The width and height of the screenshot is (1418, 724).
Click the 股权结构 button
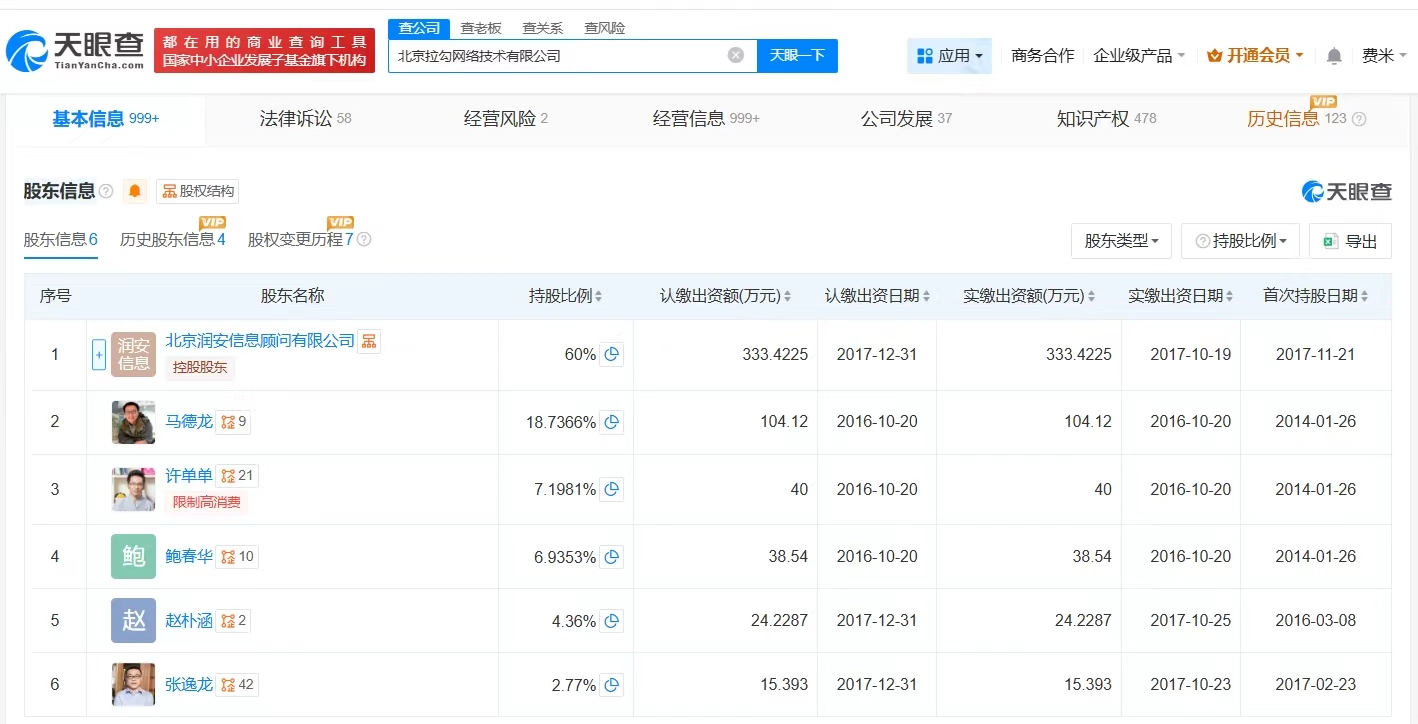pos(198,191)
